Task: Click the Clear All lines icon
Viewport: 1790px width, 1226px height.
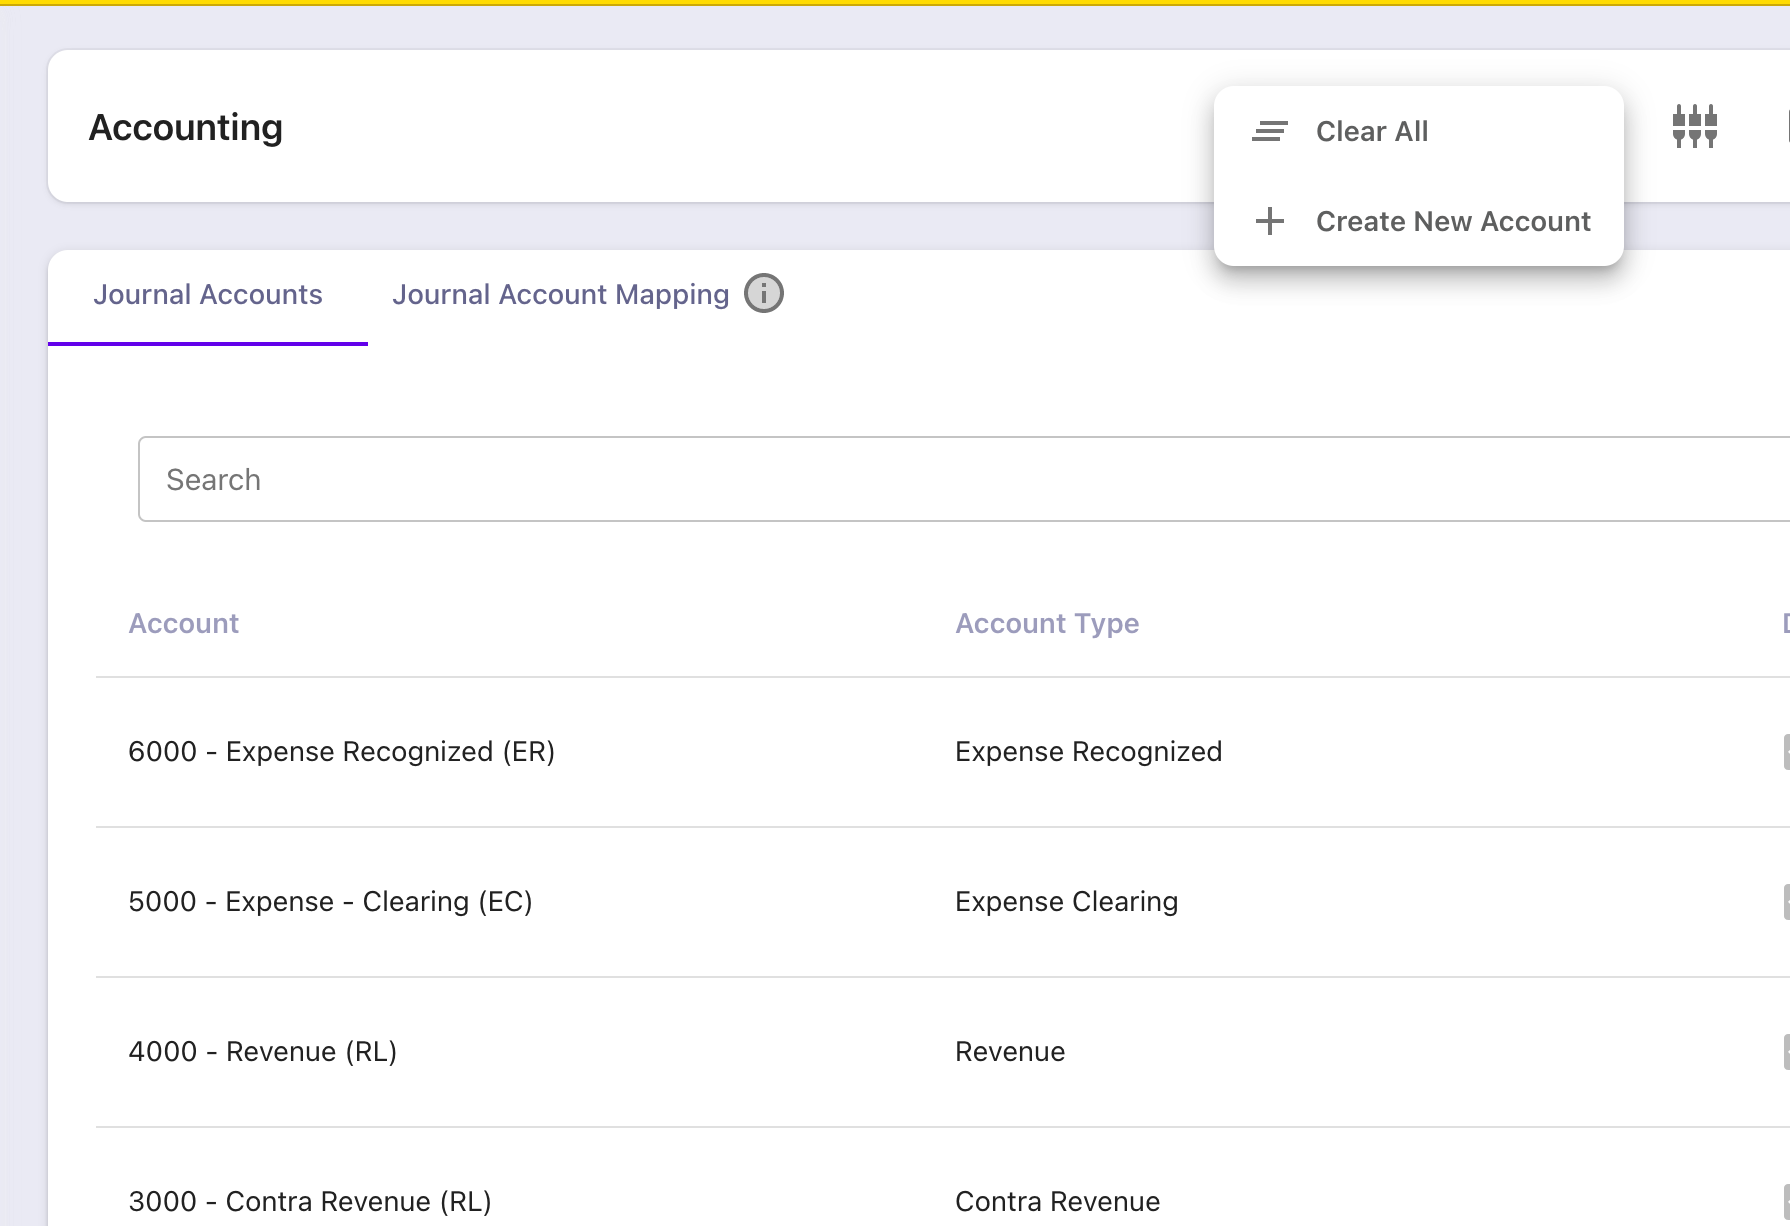Action: click(1270, 131)
